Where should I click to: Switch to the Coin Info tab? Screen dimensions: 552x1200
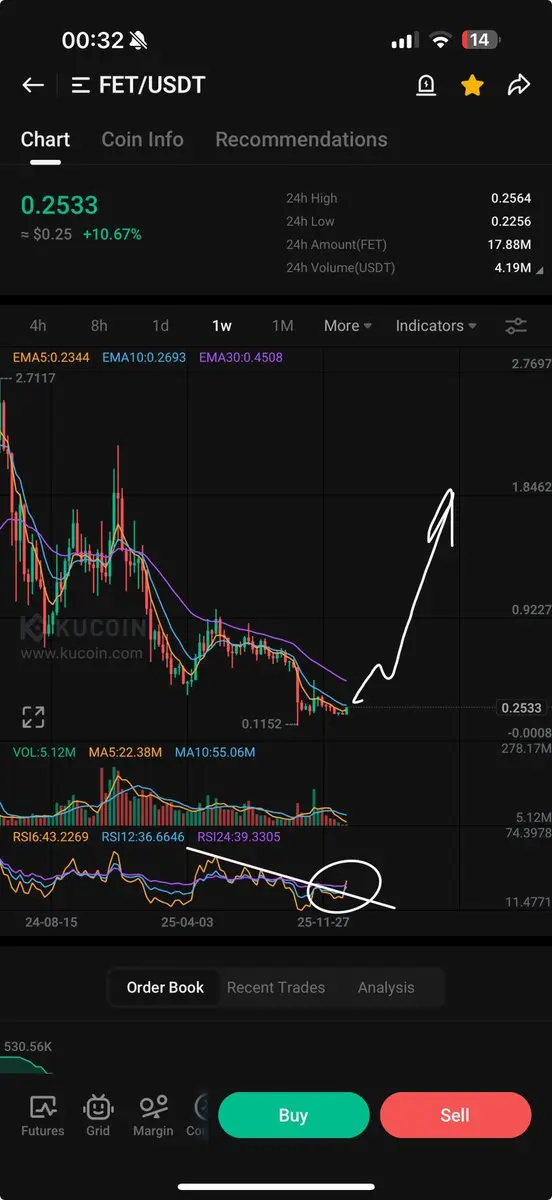click(x=143, y=139)
